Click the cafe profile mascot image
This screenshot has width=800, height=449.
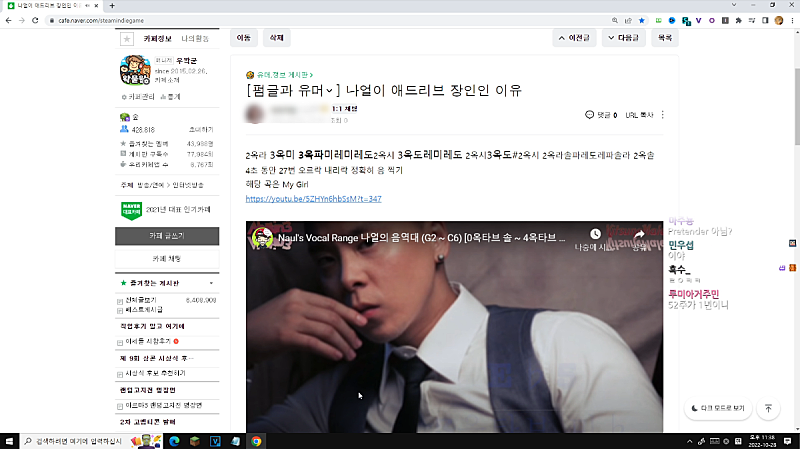(135, 70)
